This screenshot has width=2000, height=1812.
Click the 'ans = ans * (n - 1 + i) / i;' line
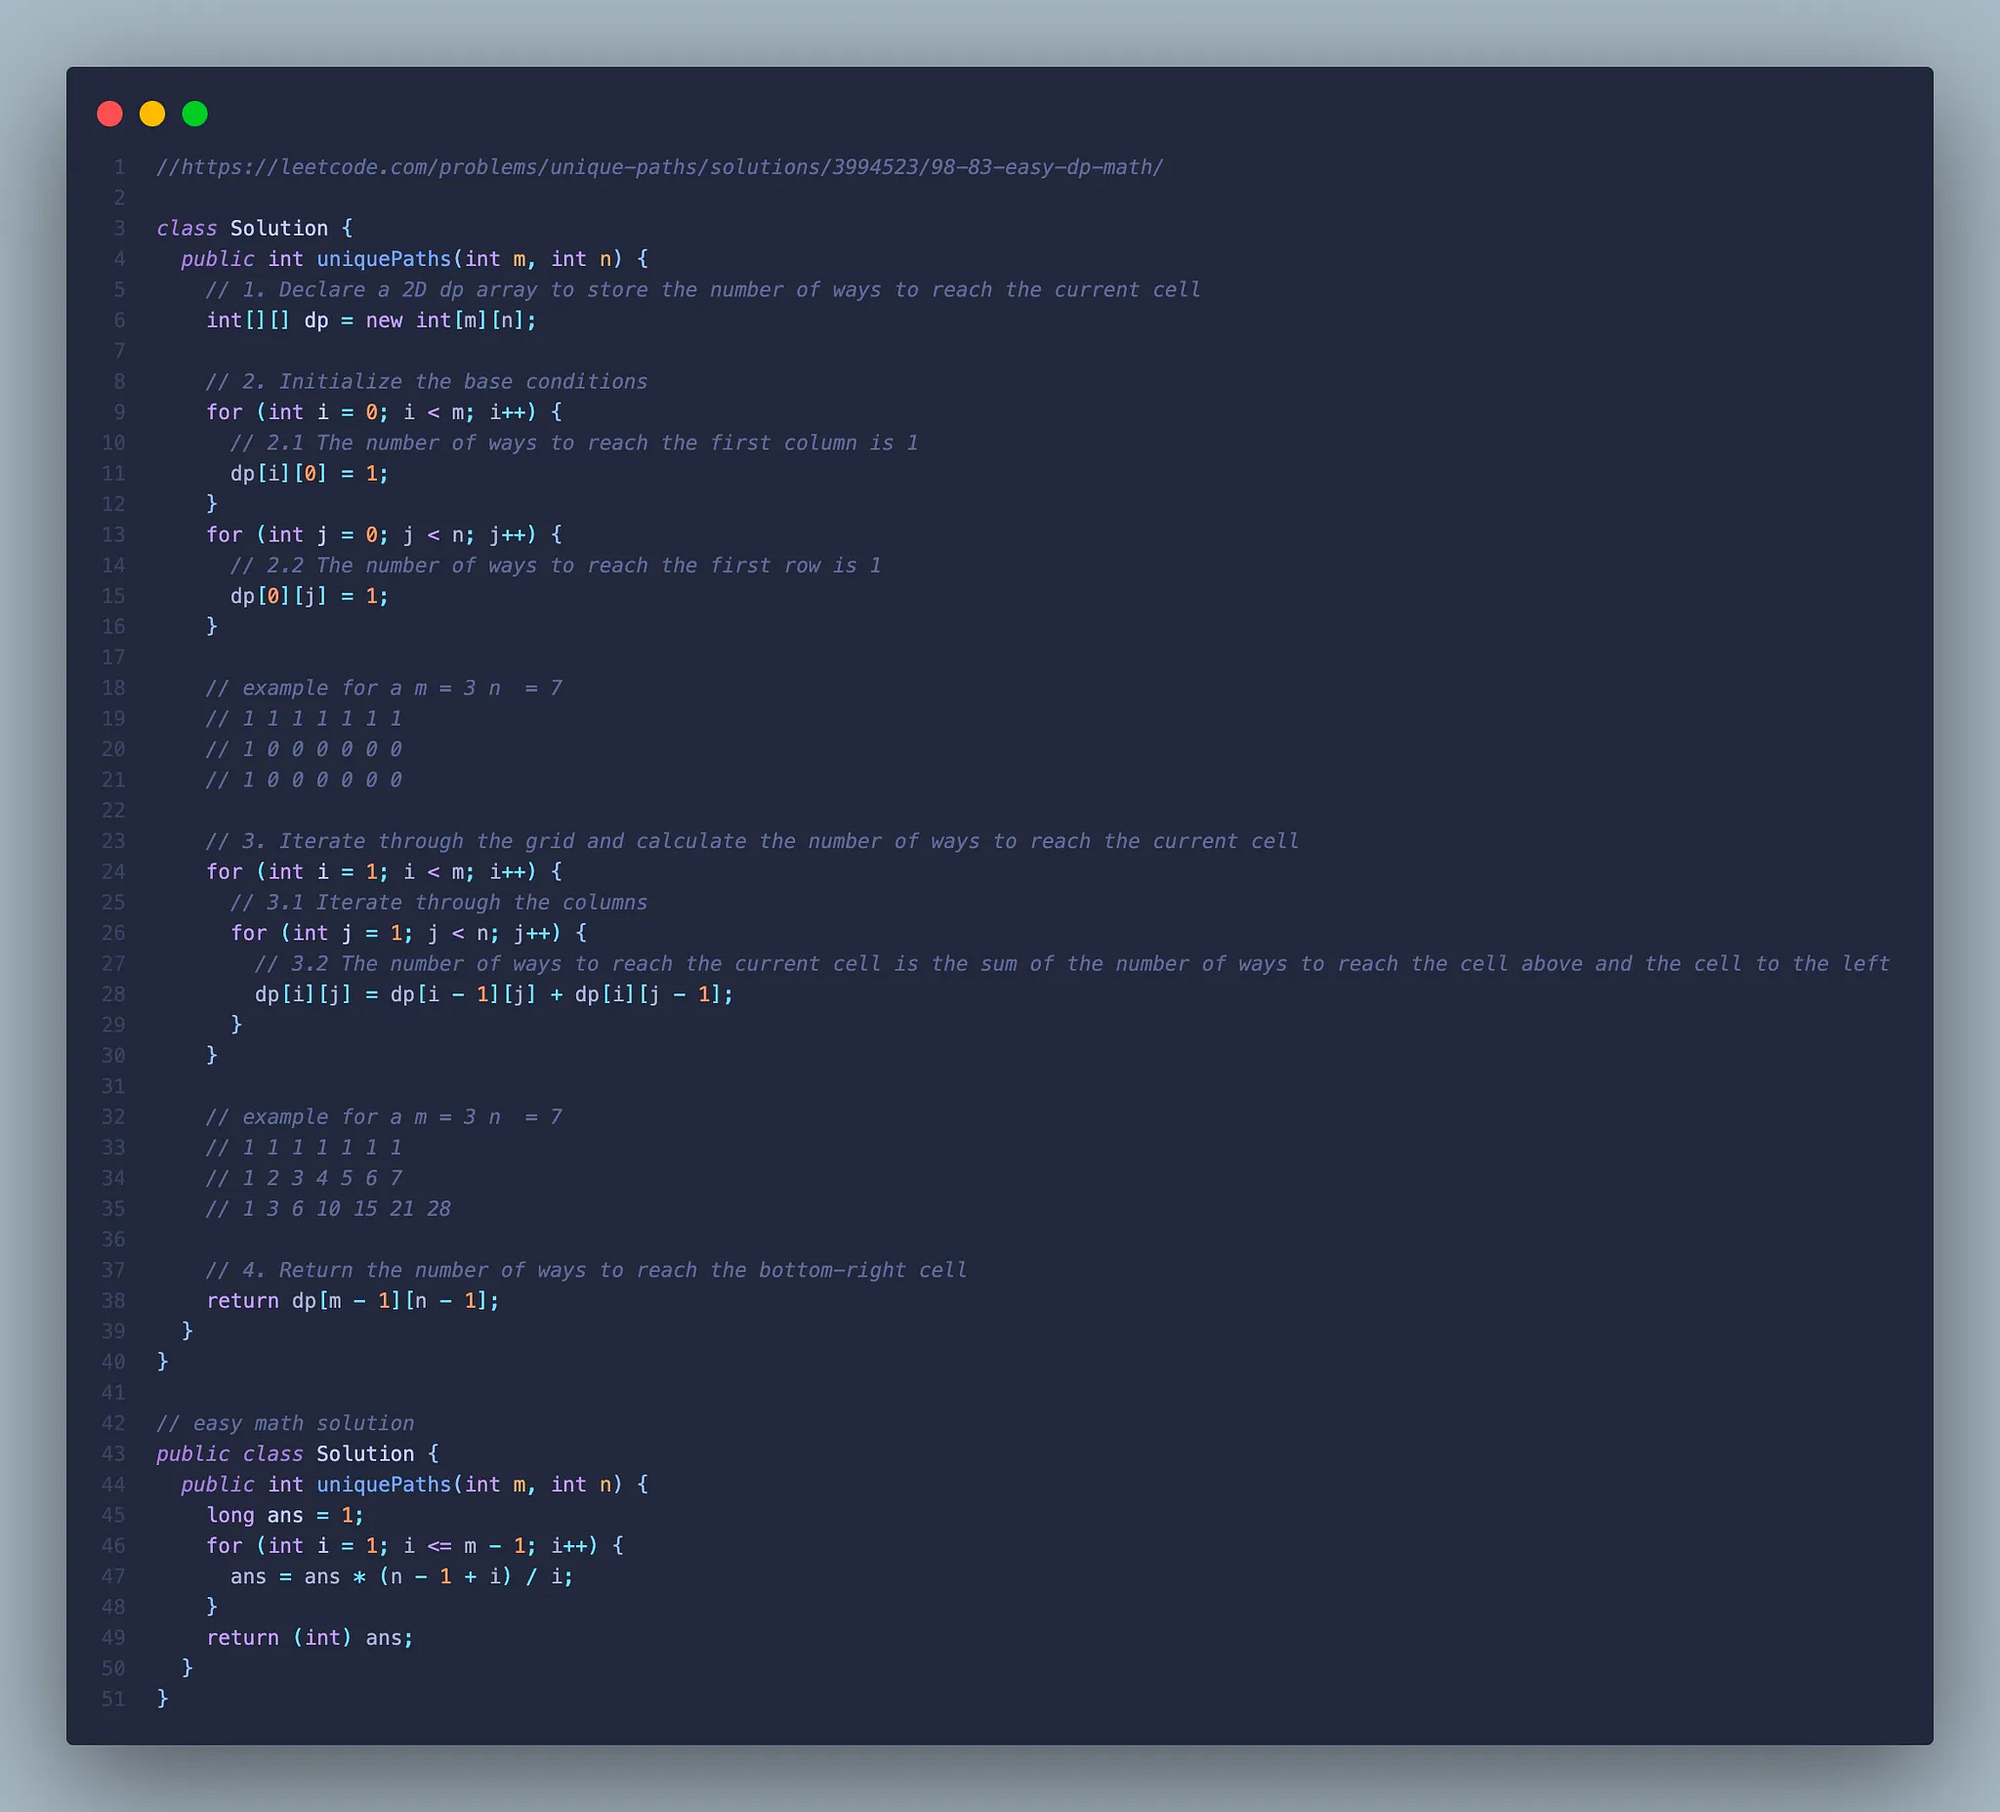(x=401, y=1577)
